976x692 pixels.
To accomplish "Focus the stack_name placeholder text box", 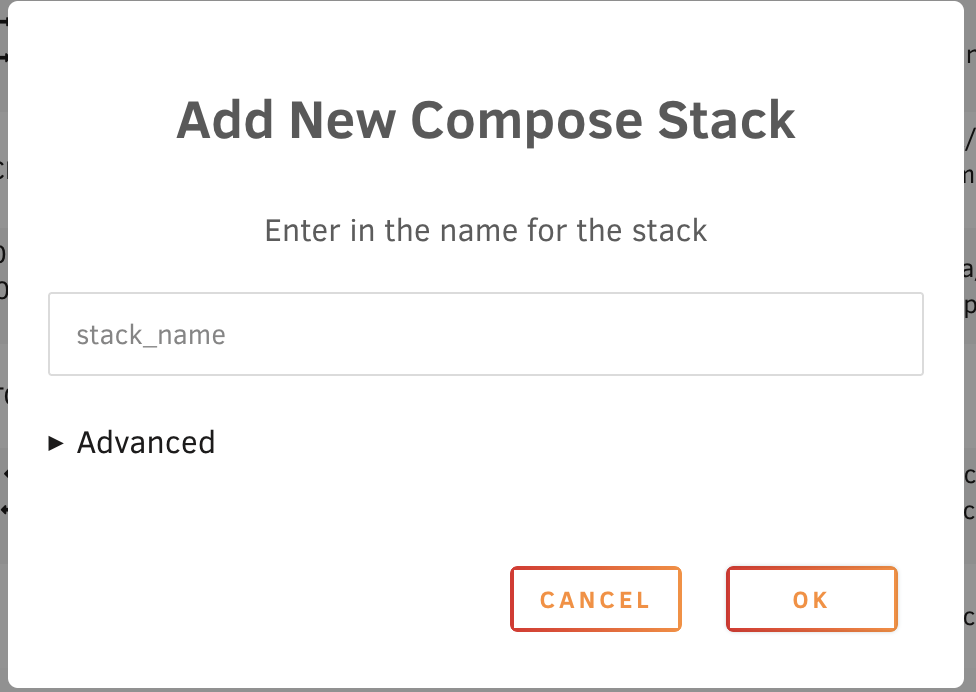I will [485, 334].
